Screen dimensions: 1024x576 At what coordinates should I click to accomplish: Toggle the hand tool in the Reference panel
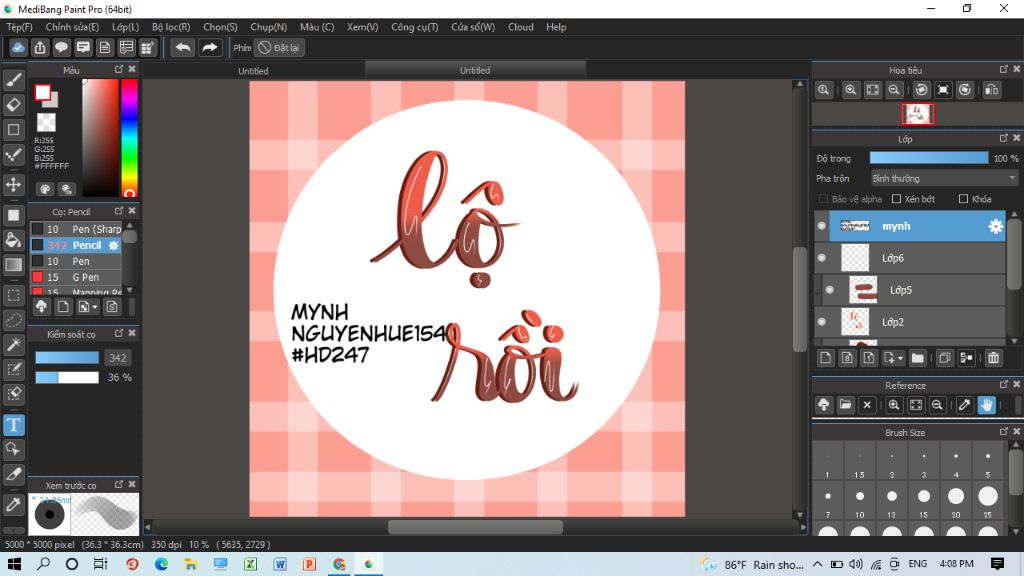pyautogui.click(x=986, y=405)
